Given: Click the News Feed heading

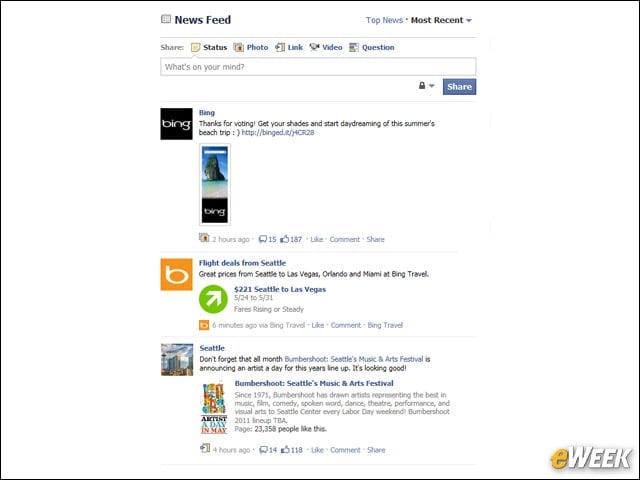Looking at the screenshot, I should (202, 20).
